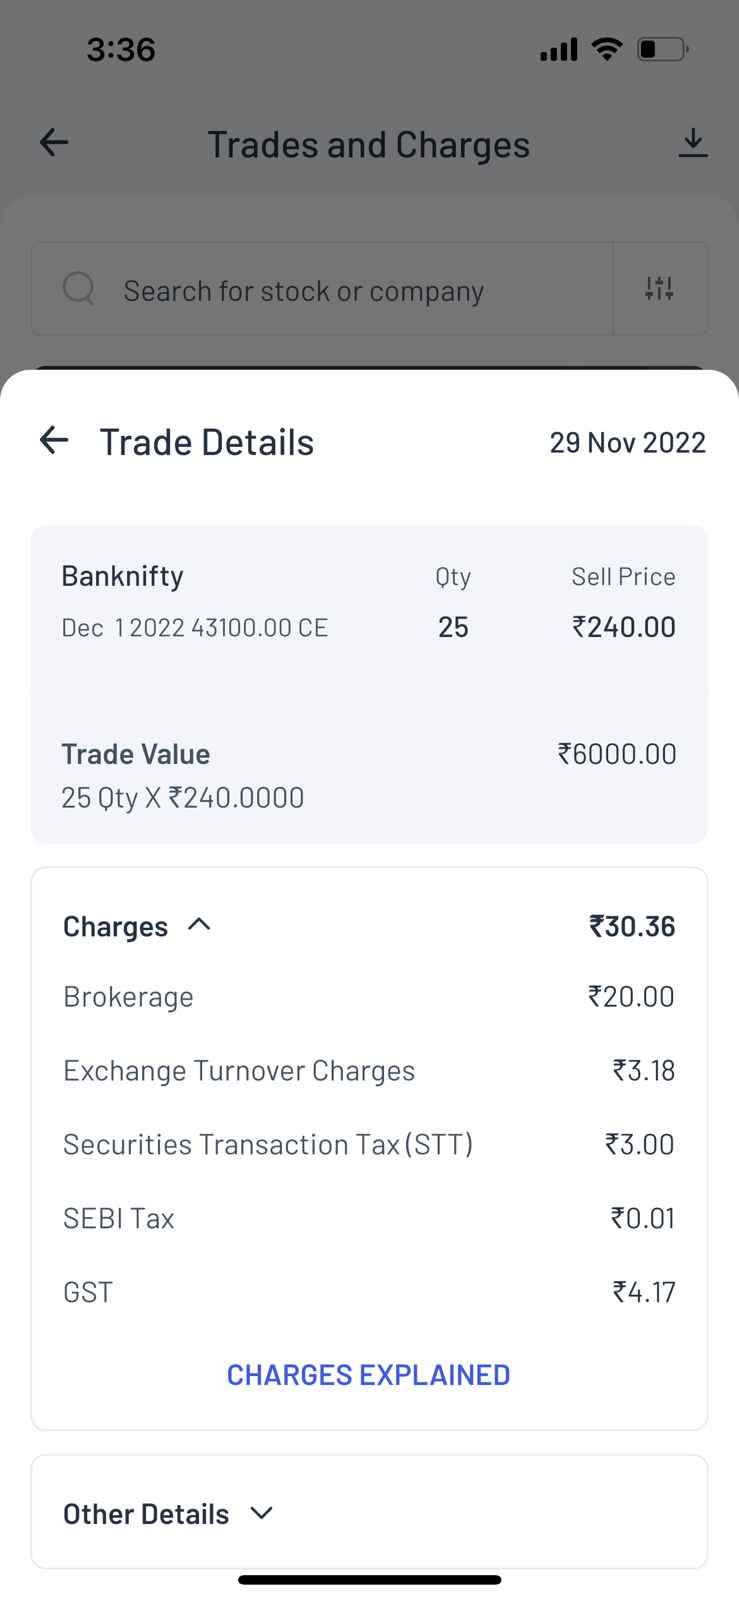Tap back arrow next to Trades and Charges
The width and height of the screenshot is (739, 1600).
click(x=54, y=143)
